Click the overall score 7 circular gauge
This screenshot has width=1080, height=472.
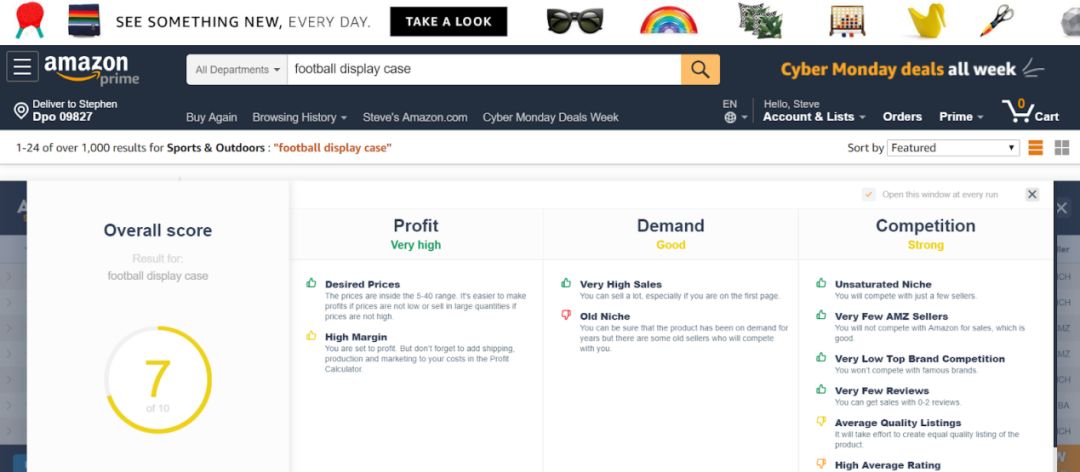(x=158, y=380)
